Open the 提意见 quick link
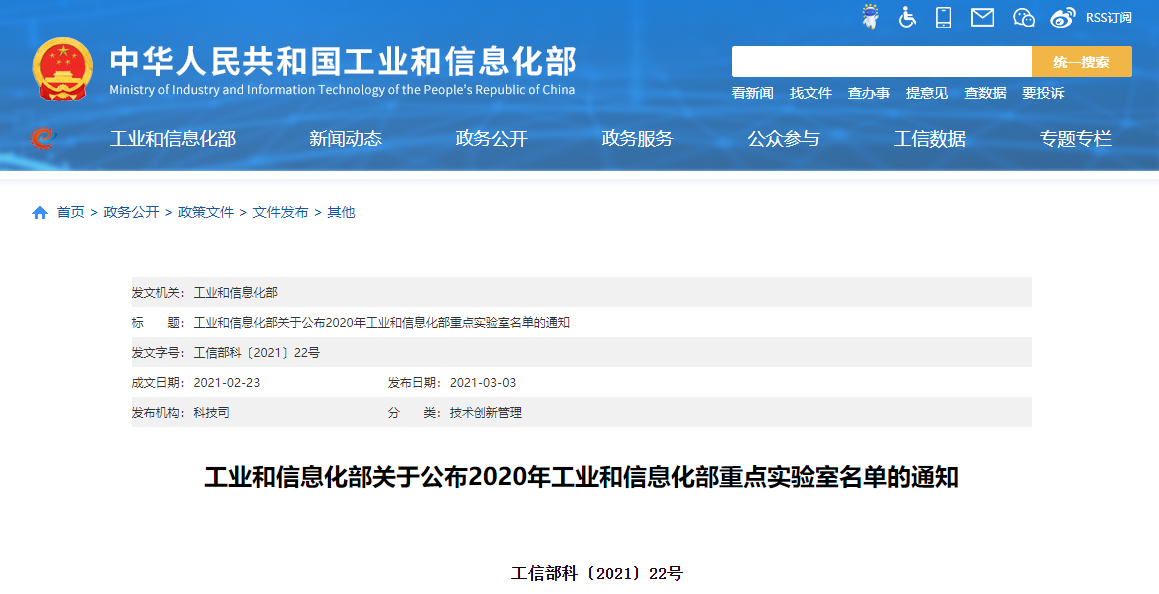Image resolution: width=1159 pixels, height=594 pixels. coord(927,93)
